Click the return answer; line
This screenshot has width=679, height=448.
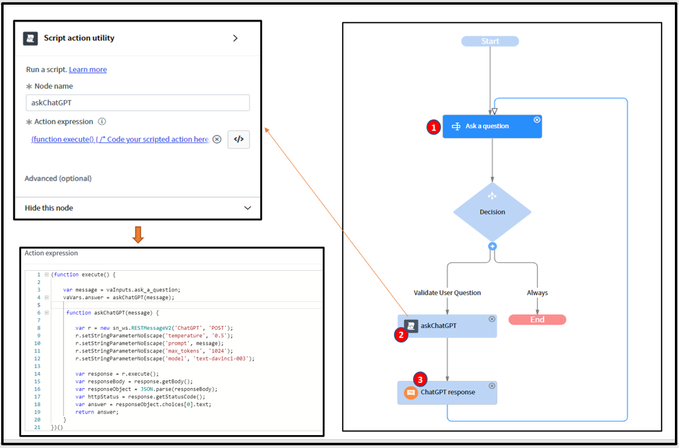(x=97, y=412)
